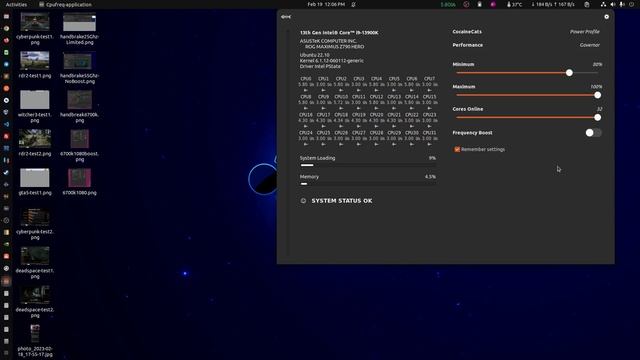Open the Governor selector showing Performance

click(526, 45)
